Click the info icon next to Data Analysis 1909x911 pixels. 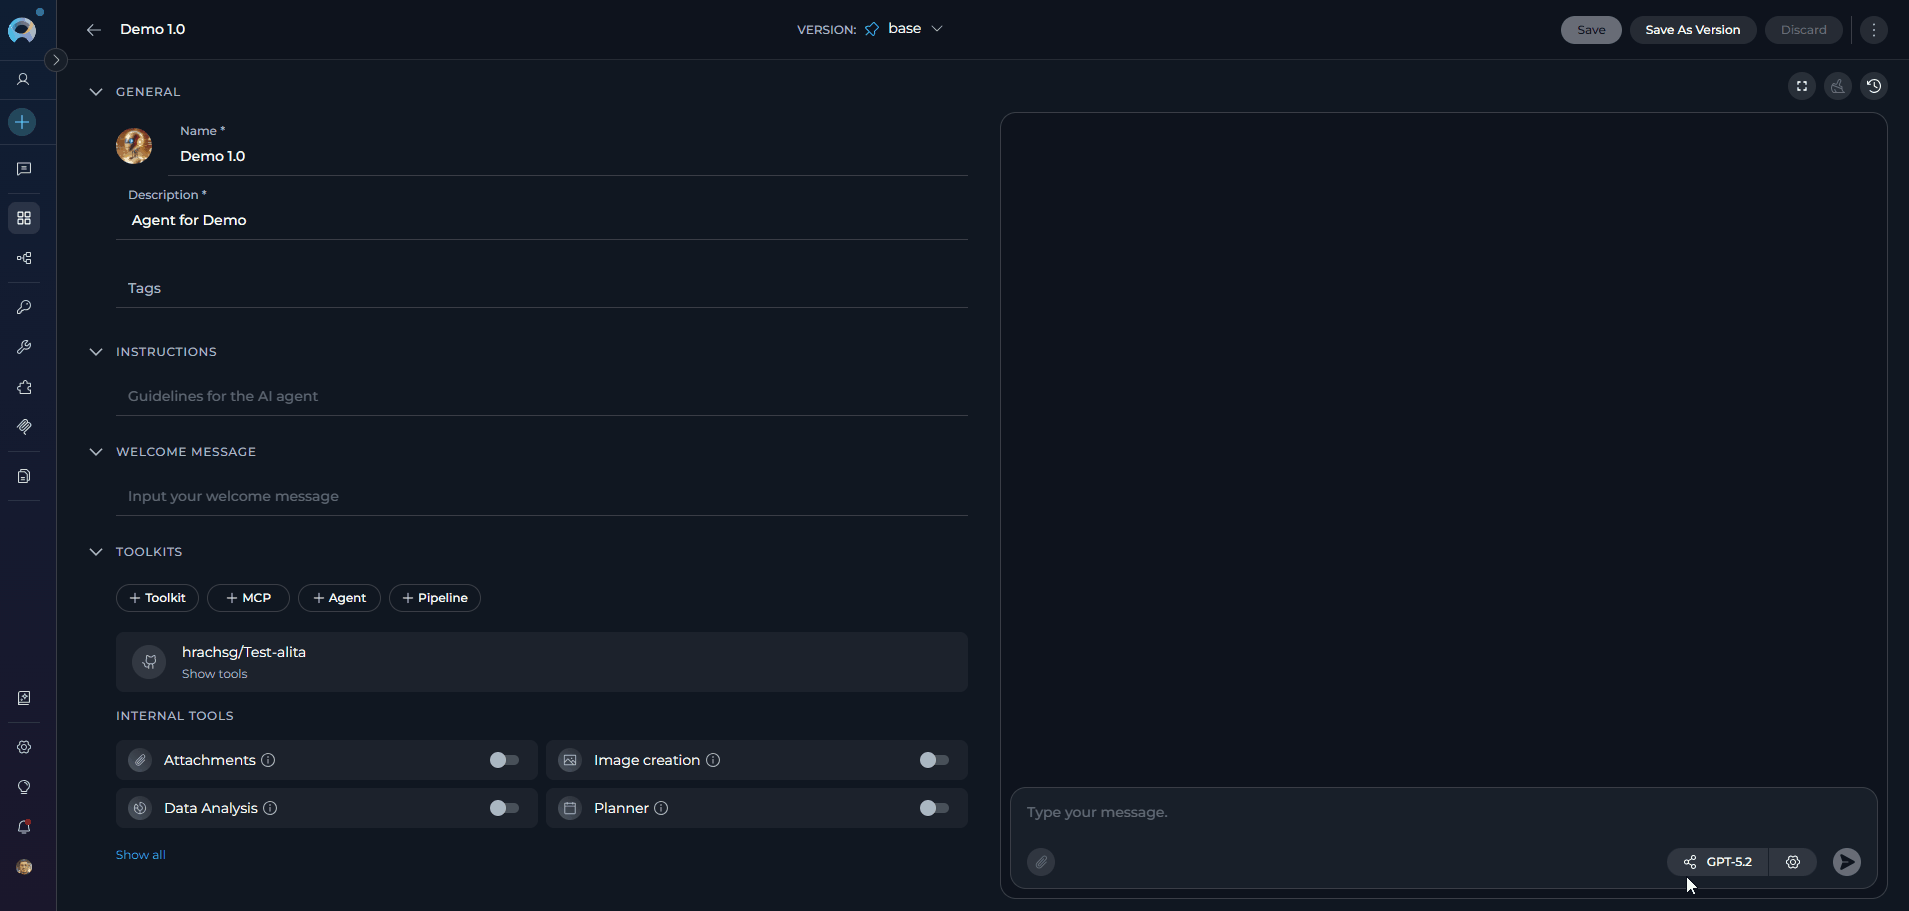(270, 808)
